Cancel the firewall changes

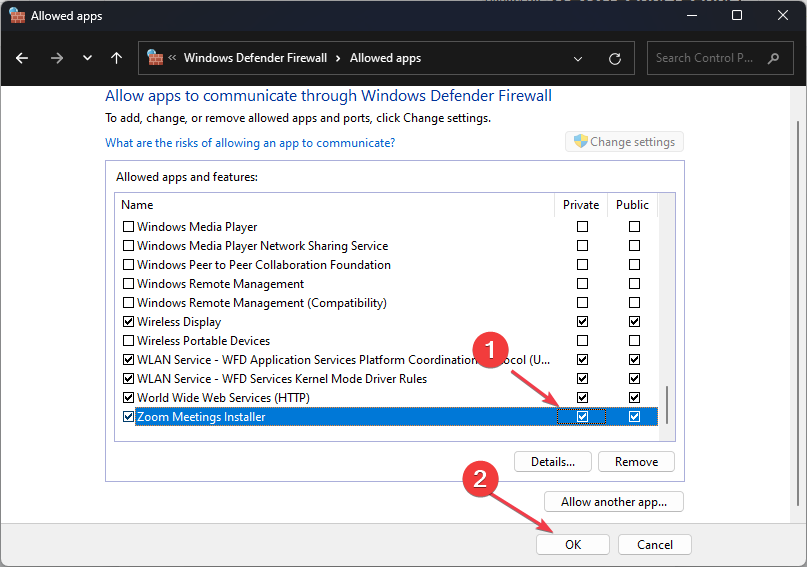[x=655, y=544]
